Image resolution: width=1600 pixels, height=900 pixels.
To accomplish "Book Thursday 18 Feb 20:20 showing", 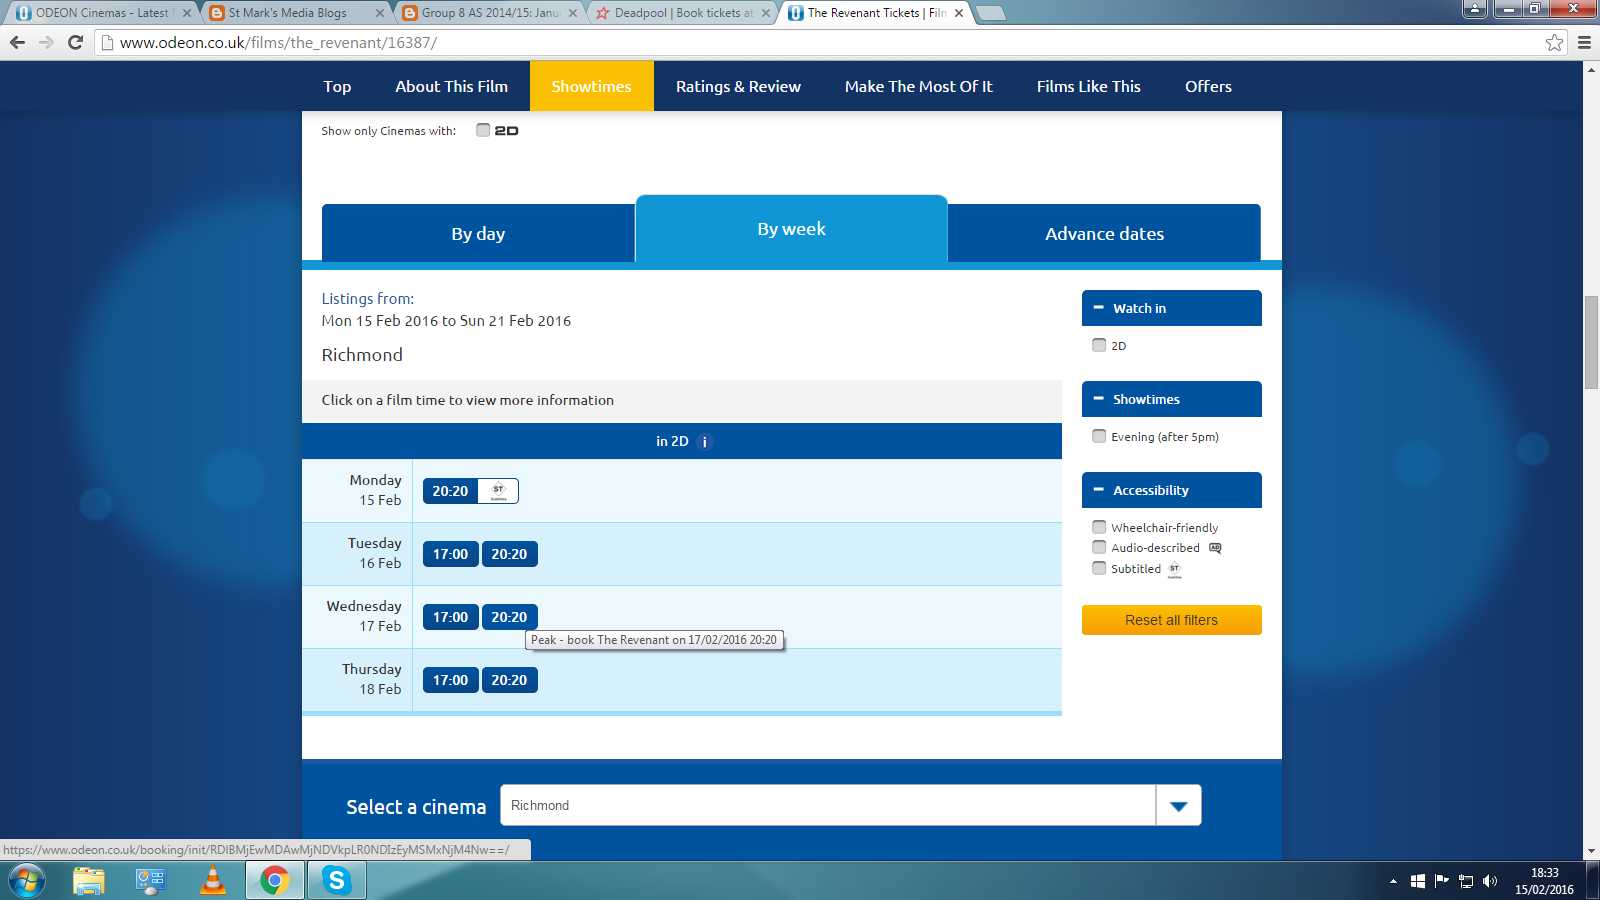I will [509, 680].
